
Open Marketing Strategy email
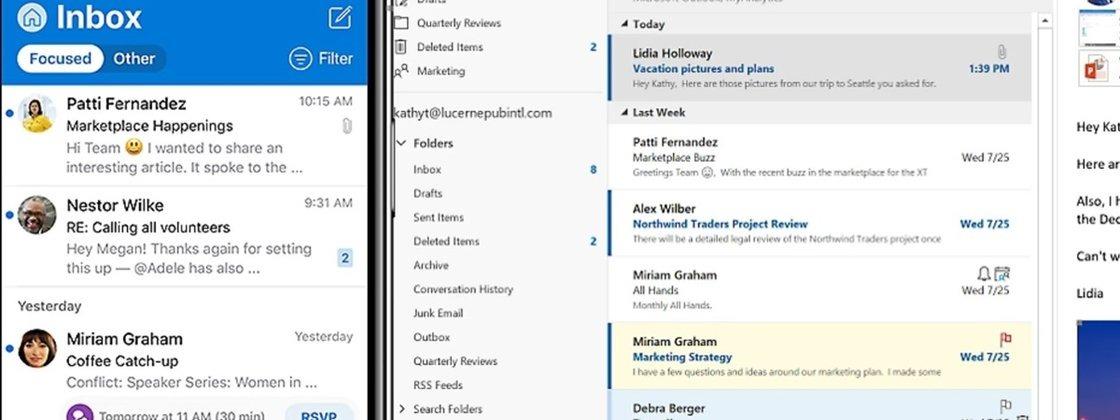[x=819, y=356]
